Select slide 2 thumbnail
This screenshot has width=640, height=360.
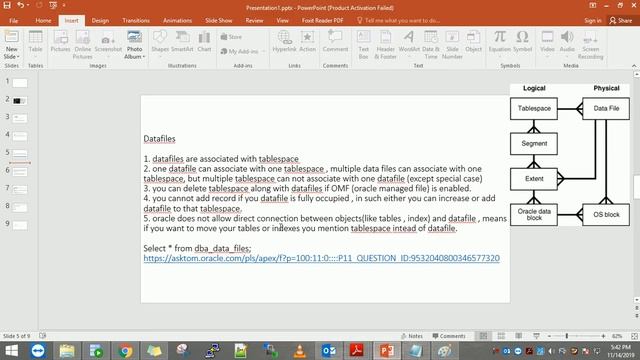[20, 100]
